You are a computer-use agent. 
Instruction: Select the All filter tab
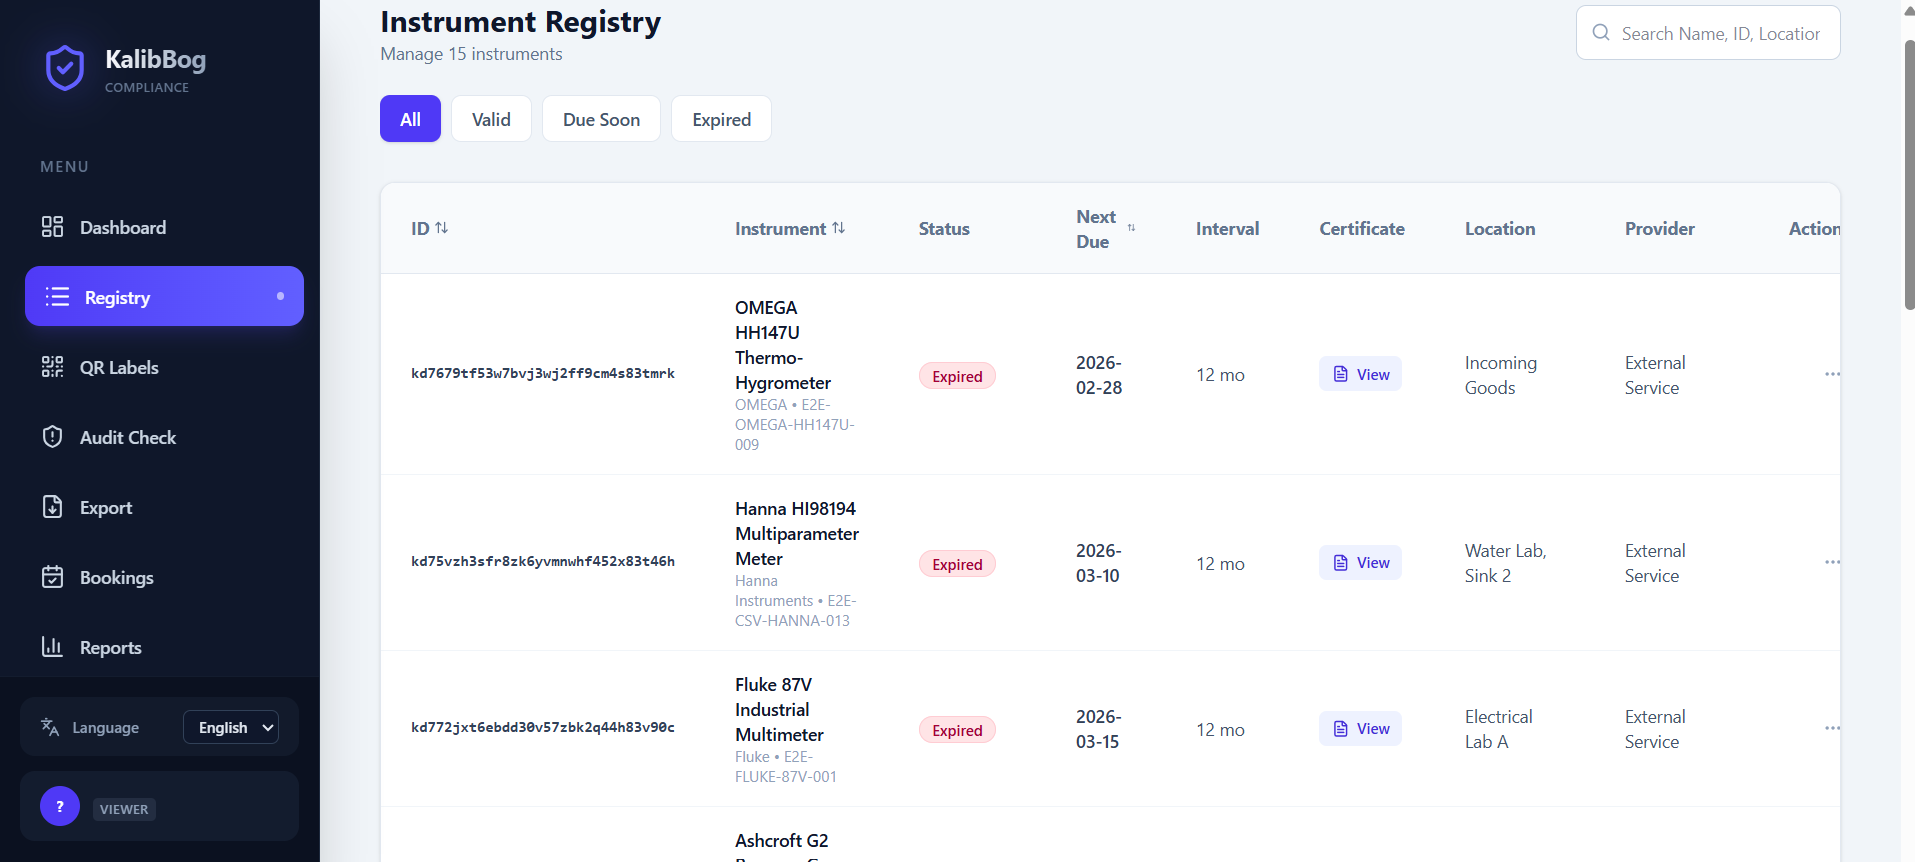coord(410,119)
